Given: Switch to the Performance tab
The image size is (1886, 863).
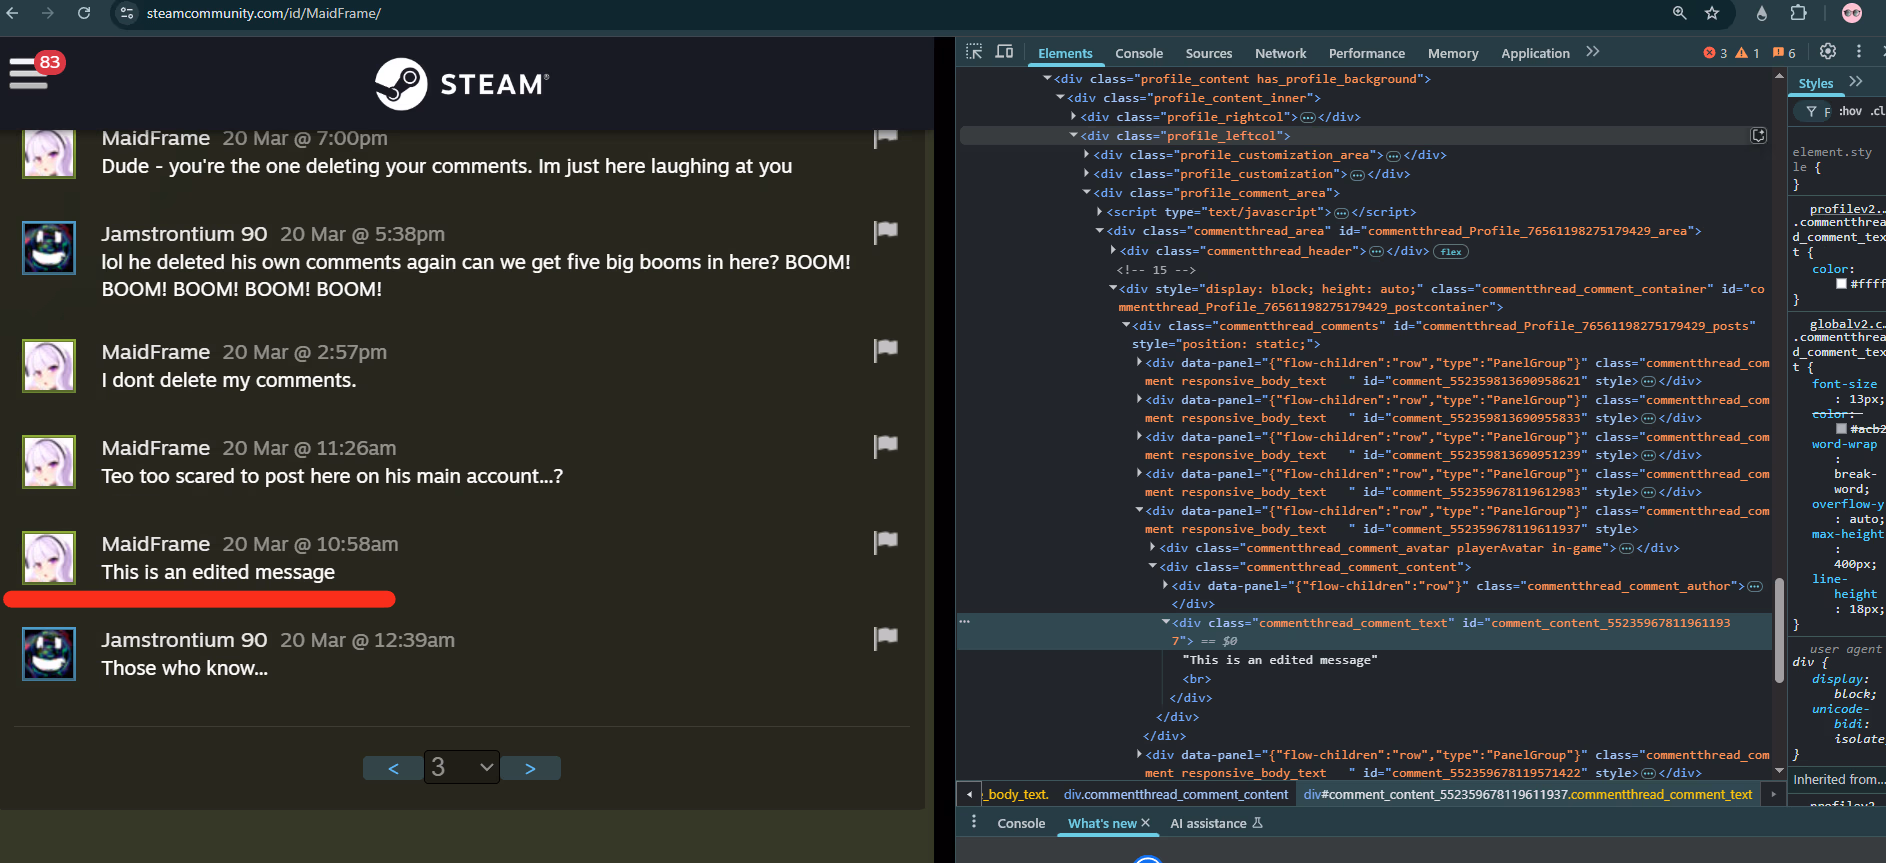Looking at the screenshot, I should [x=1367, y=53].
